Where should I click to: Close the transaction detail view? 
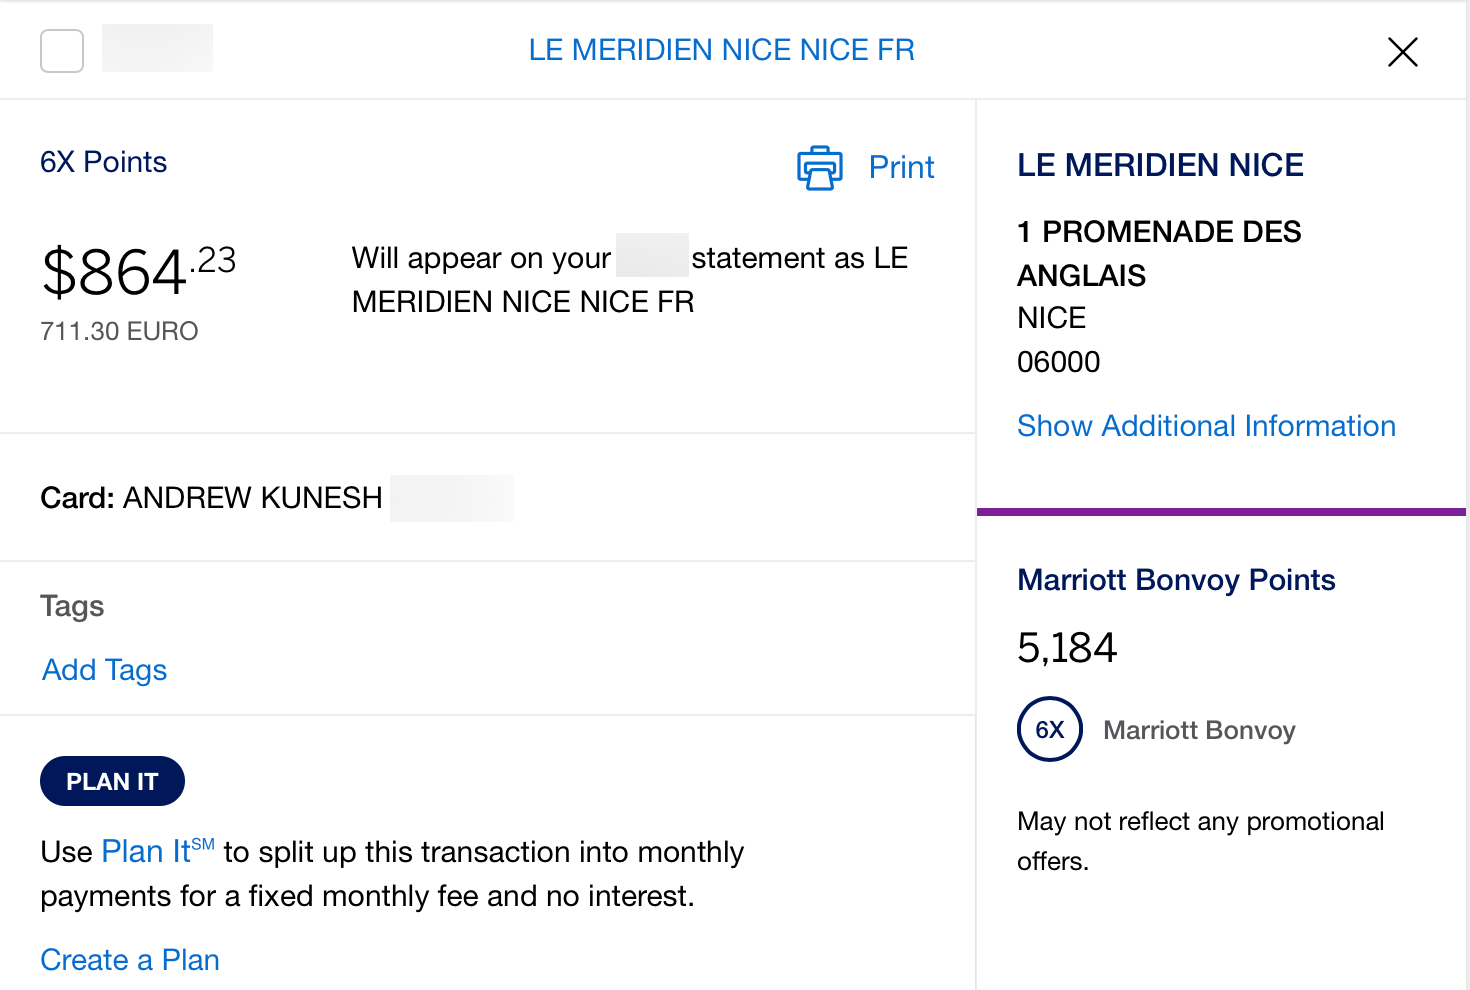tap(1402, 52)
